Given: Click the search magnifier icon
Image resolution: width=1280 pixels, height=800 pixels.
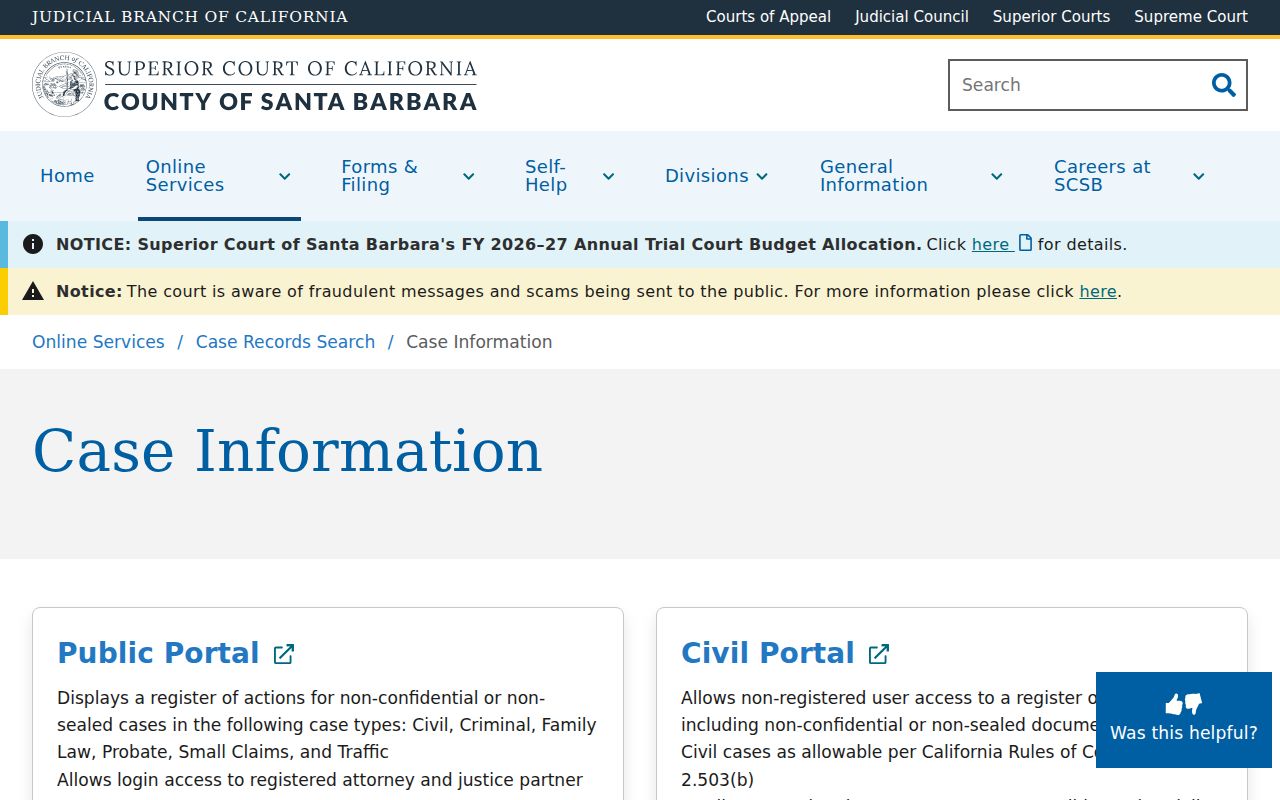Looking at the screenshot, I should tap(1223, 85).
